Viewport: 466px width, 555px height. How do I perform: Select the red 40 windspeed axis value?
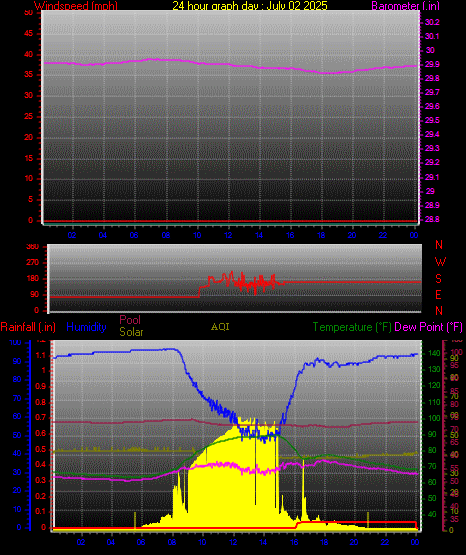coord(29,55)
